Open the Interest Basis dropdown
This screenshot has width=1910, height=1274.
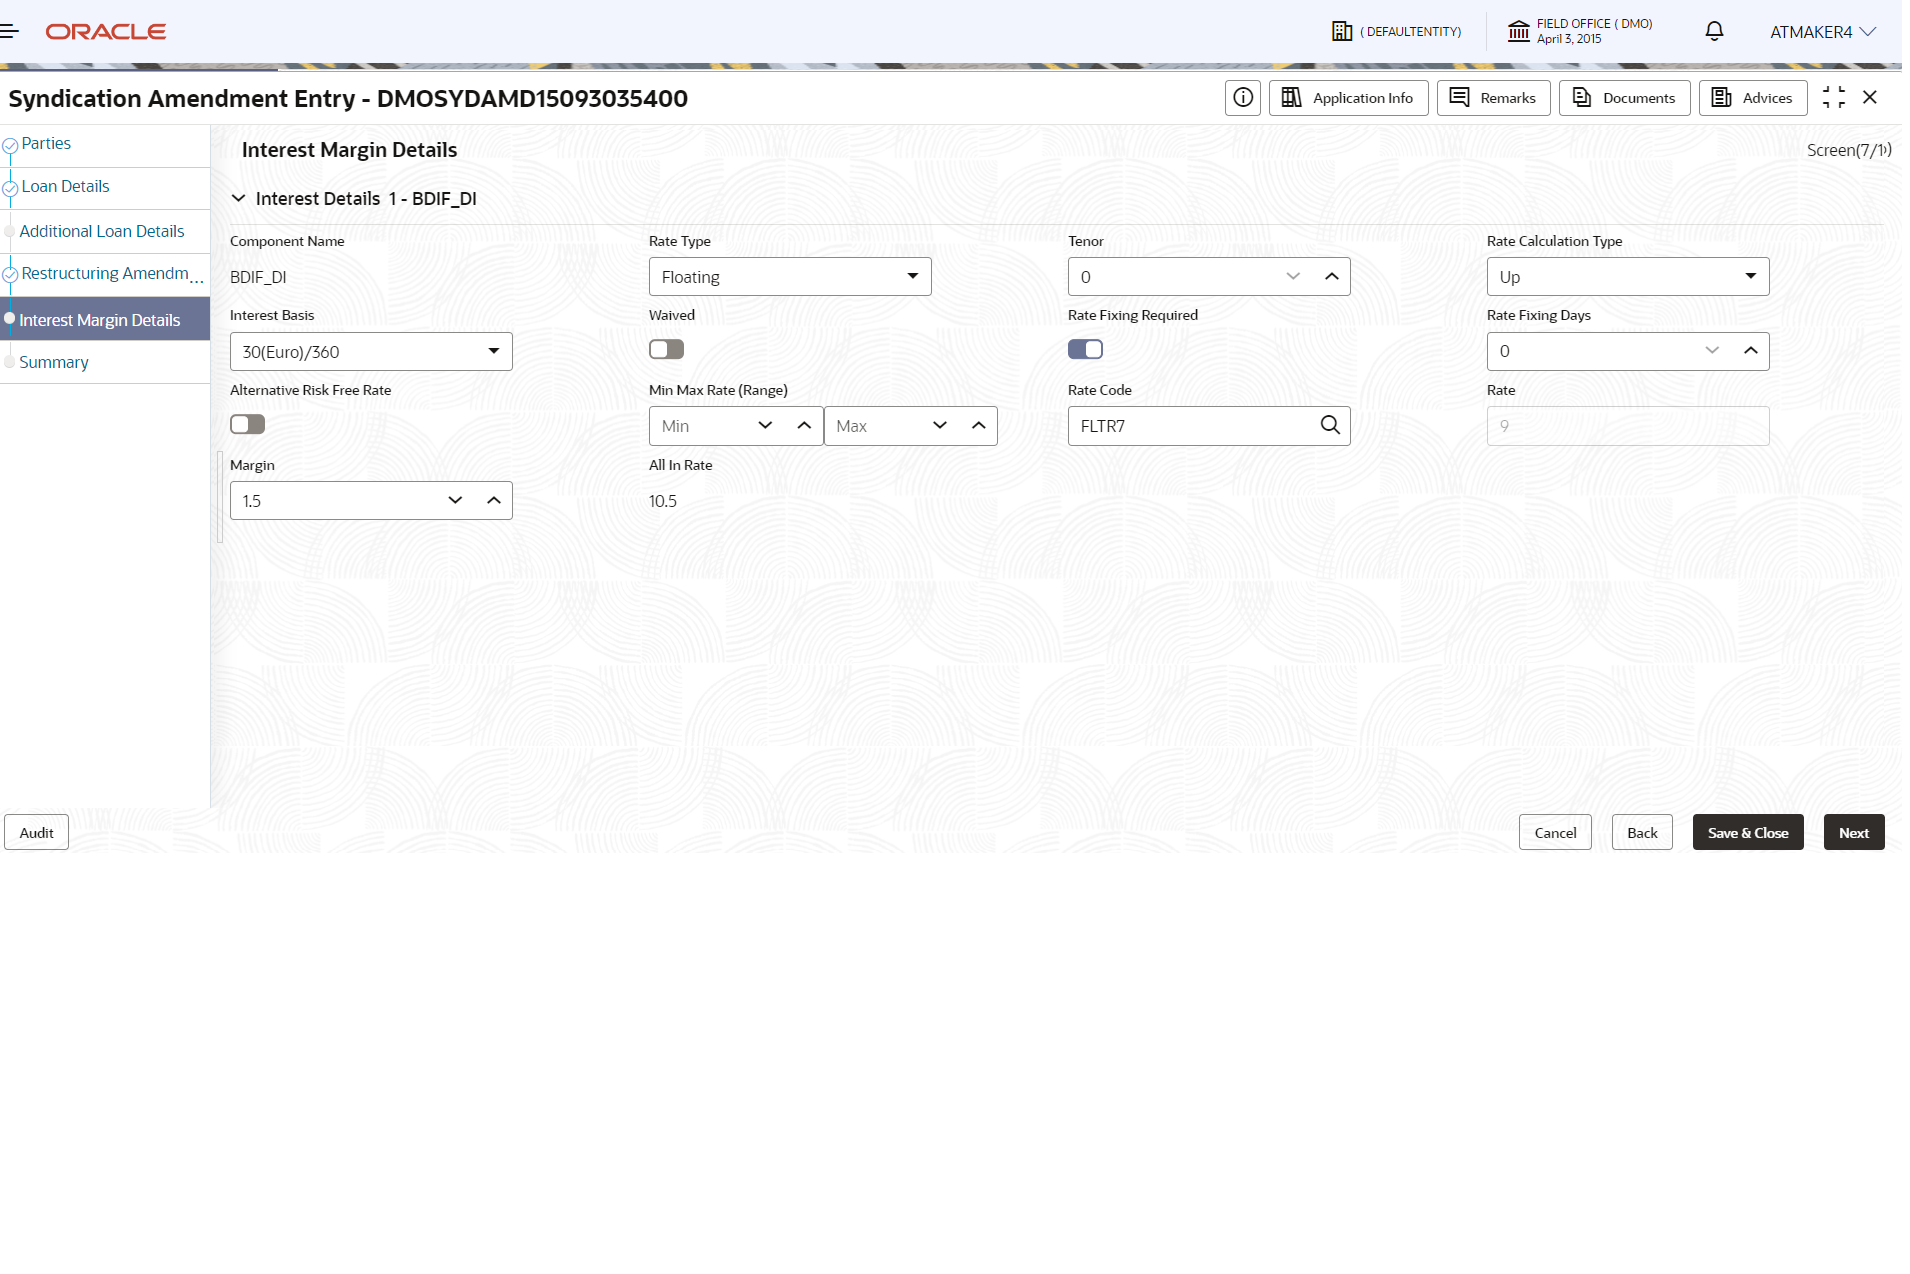(x=371, y=352)
